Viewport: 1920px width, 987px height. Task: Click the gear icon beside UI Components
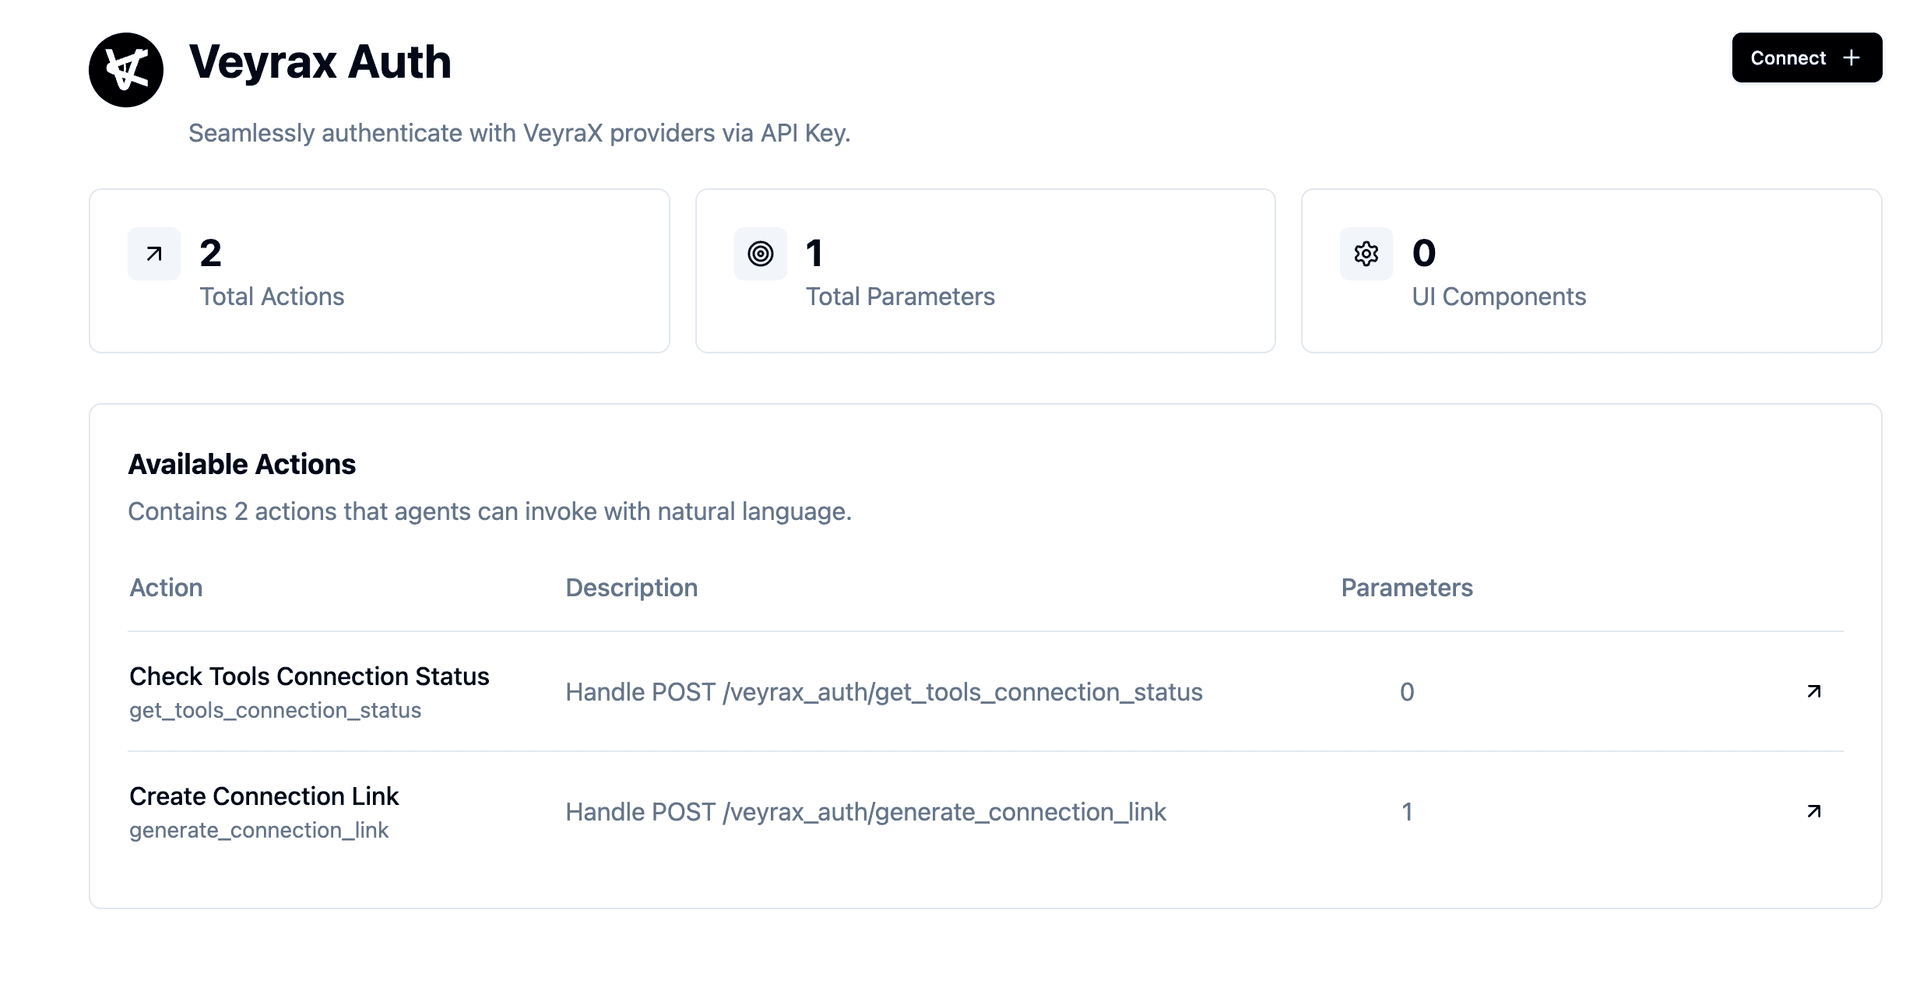pos(1366,254)
